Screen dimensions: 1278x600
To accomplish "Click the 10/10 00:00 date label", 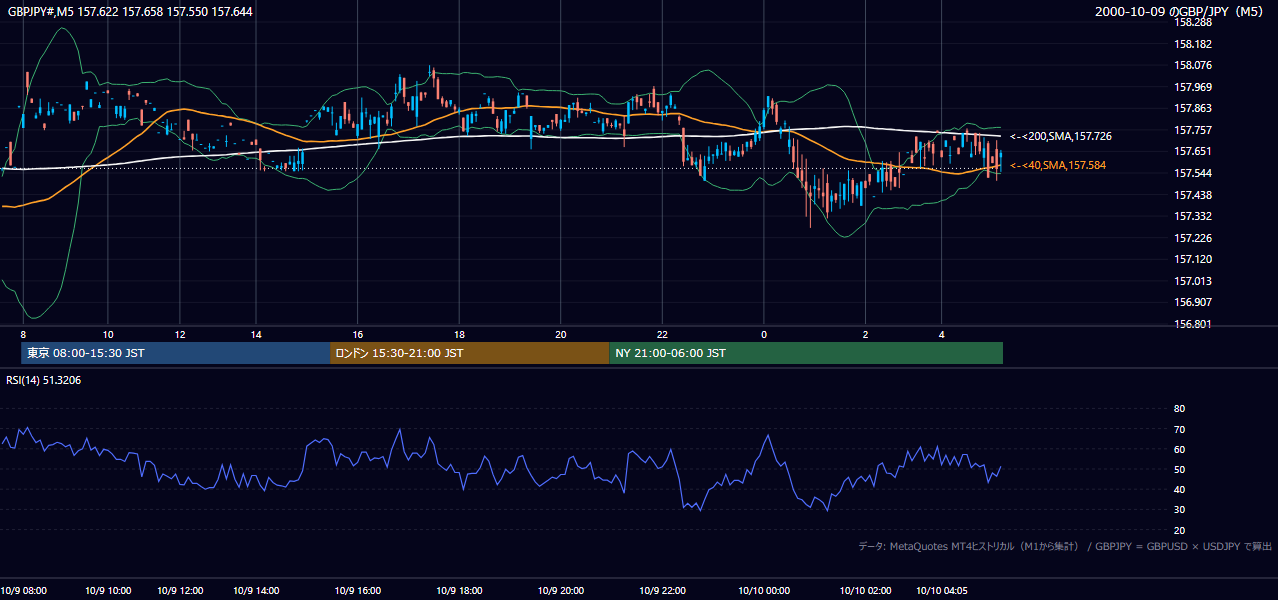I will [764, 591].
